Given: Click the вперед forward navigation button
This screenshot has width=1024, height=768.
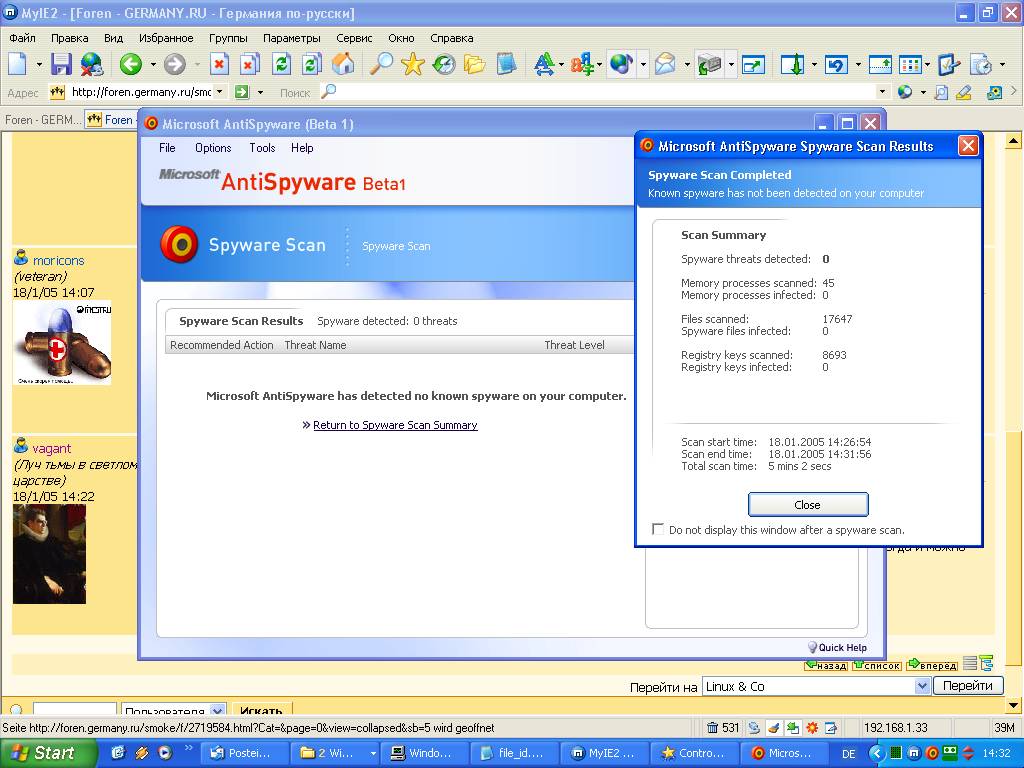Looking at the screenshot, I should coord(932,665).
